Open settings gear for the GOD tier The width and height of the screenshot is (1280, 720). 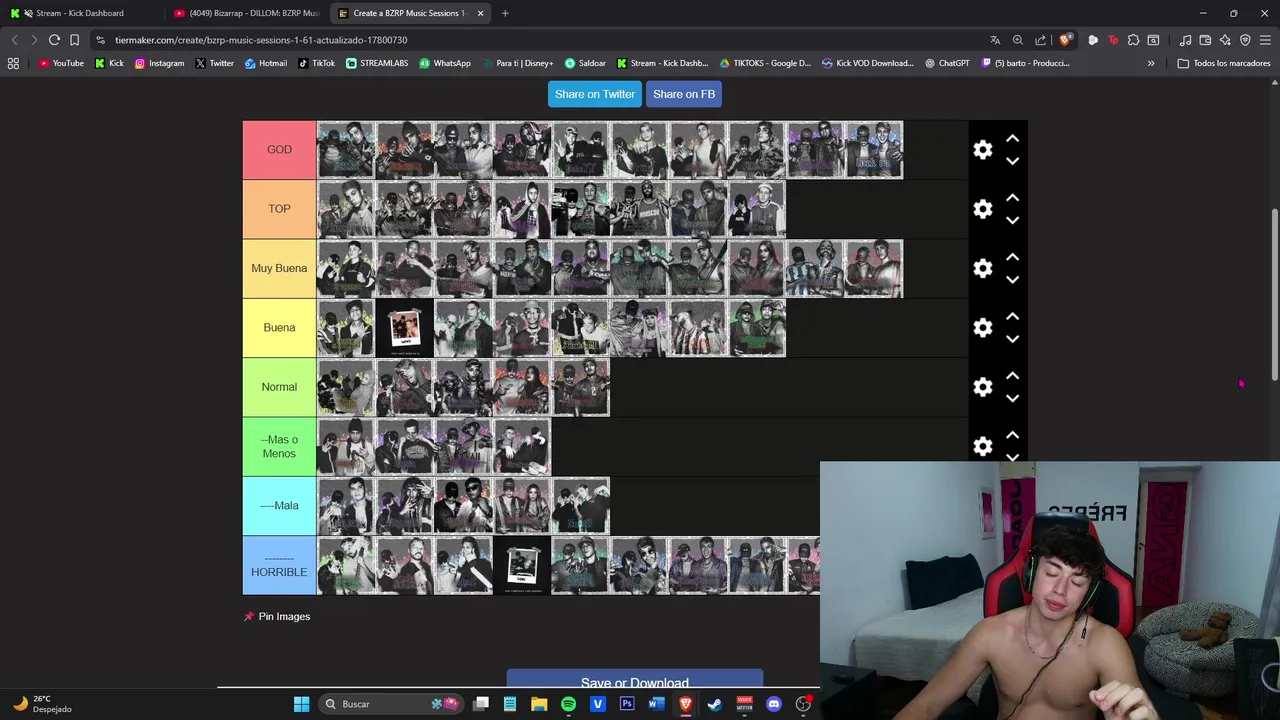983,150
